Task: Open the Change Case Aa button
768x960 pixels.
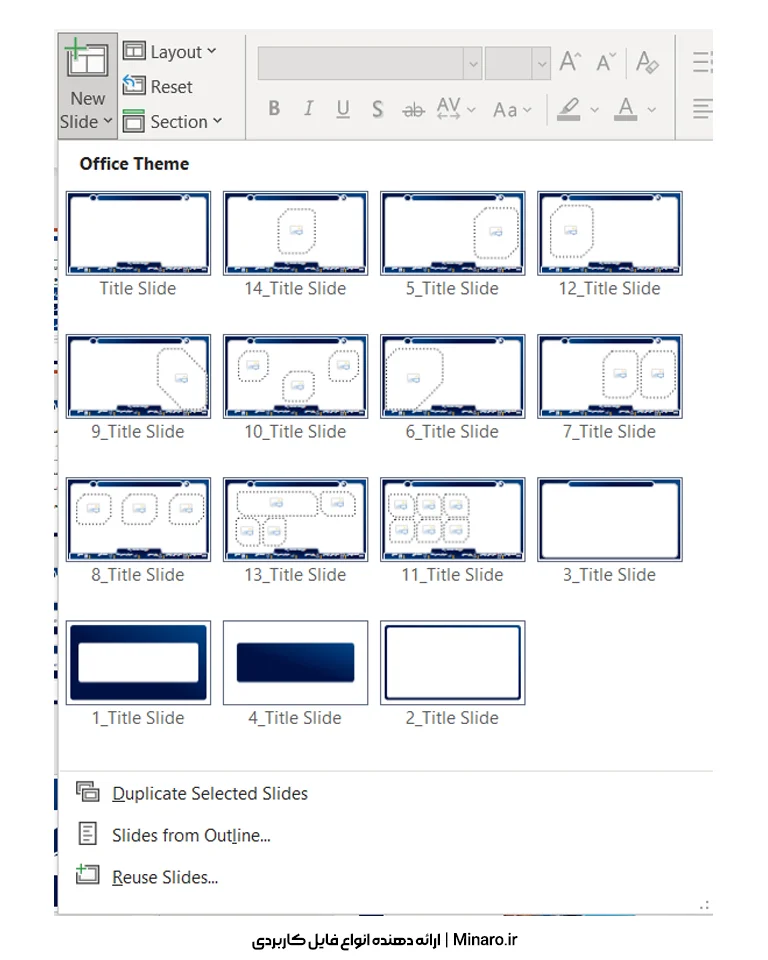Action: coord(512,109)
